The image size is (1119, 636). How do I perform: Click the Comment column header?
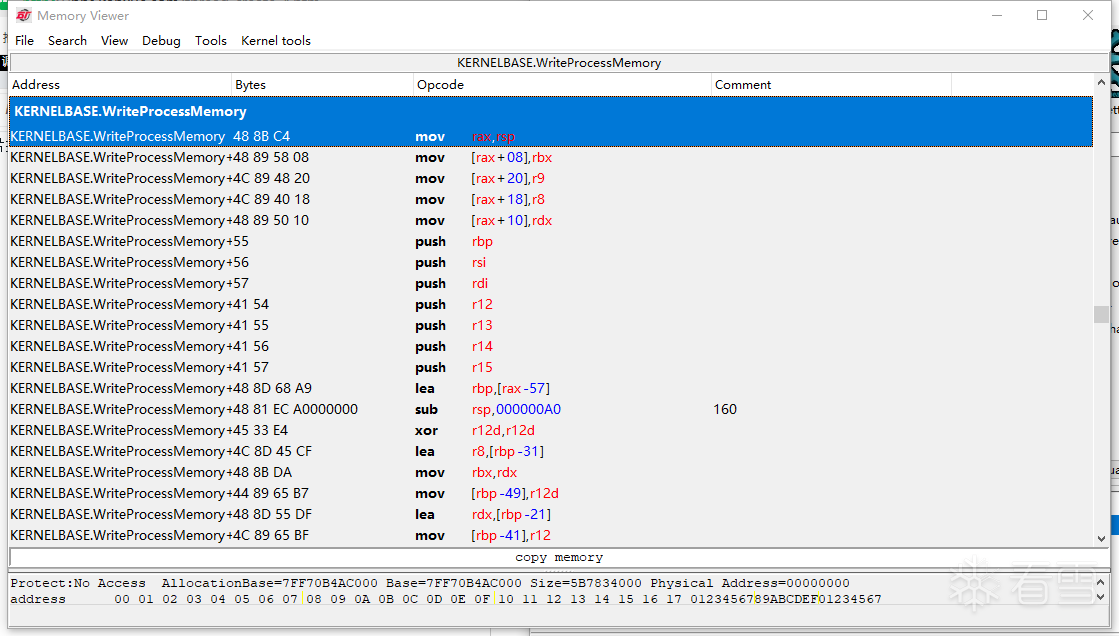(x=831, y=85)
